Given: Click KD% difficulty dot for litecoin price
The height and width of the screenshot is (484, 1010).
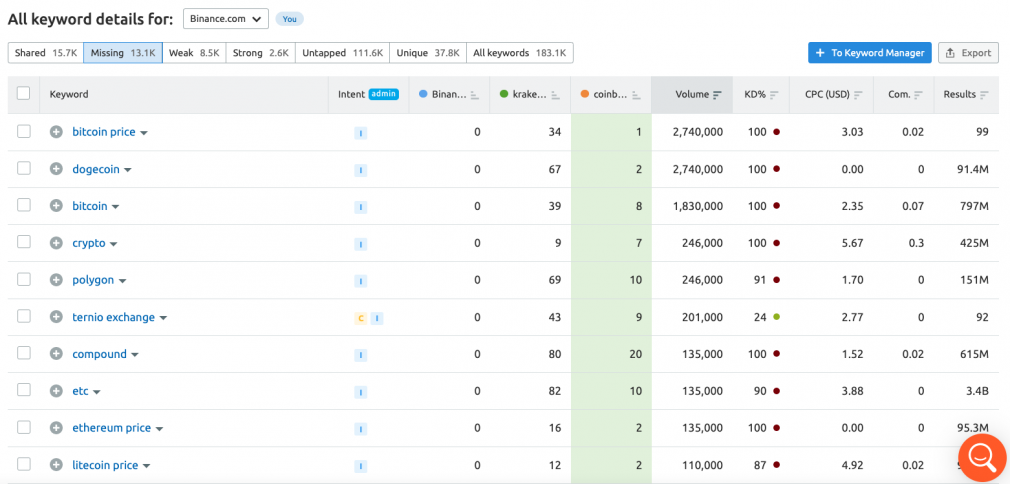Looking at the screenshot, I should click(777, 465).
